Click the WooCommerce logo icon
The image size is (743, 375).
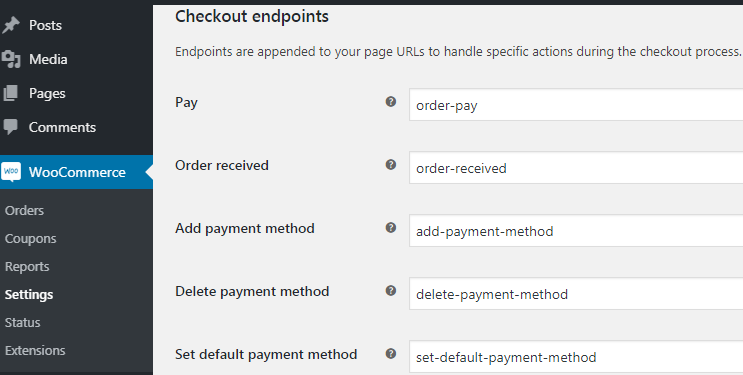(x=11, y=172)
